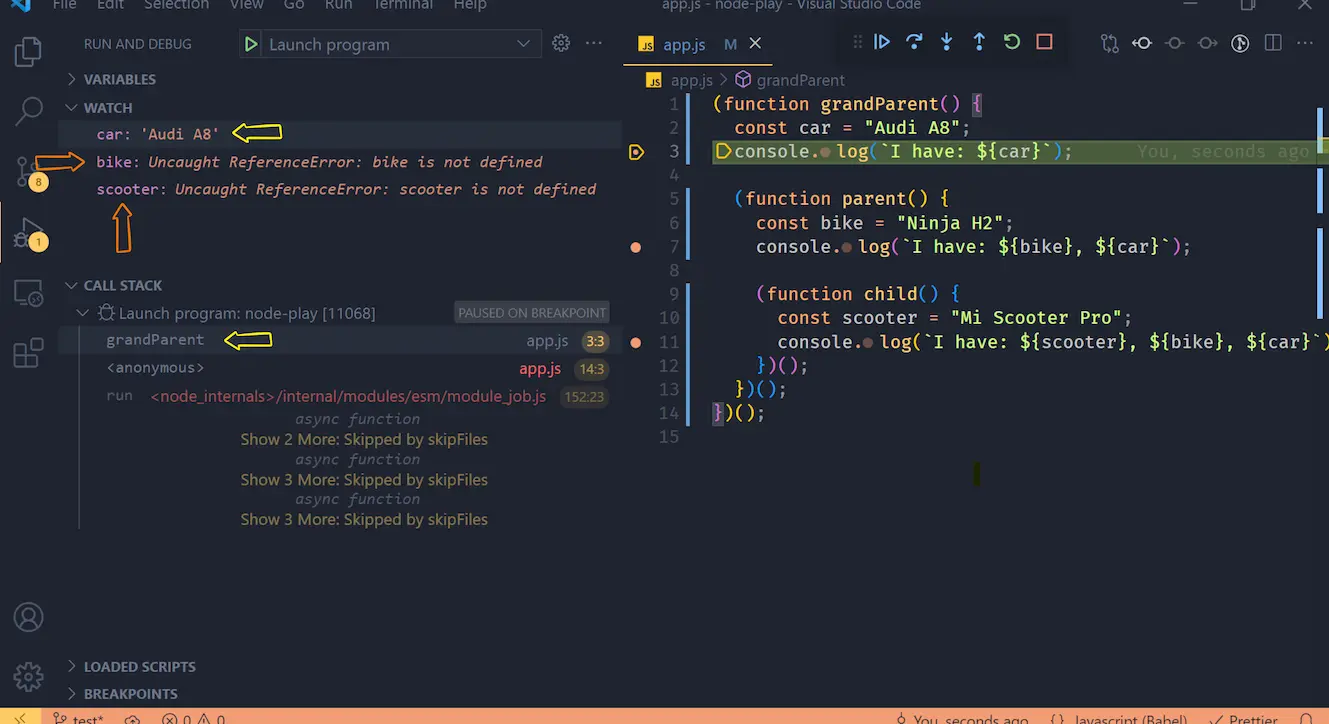This screenshot has width=1329, height=724.
Task: Close the app.js editor tab
Action: [755, 44]
